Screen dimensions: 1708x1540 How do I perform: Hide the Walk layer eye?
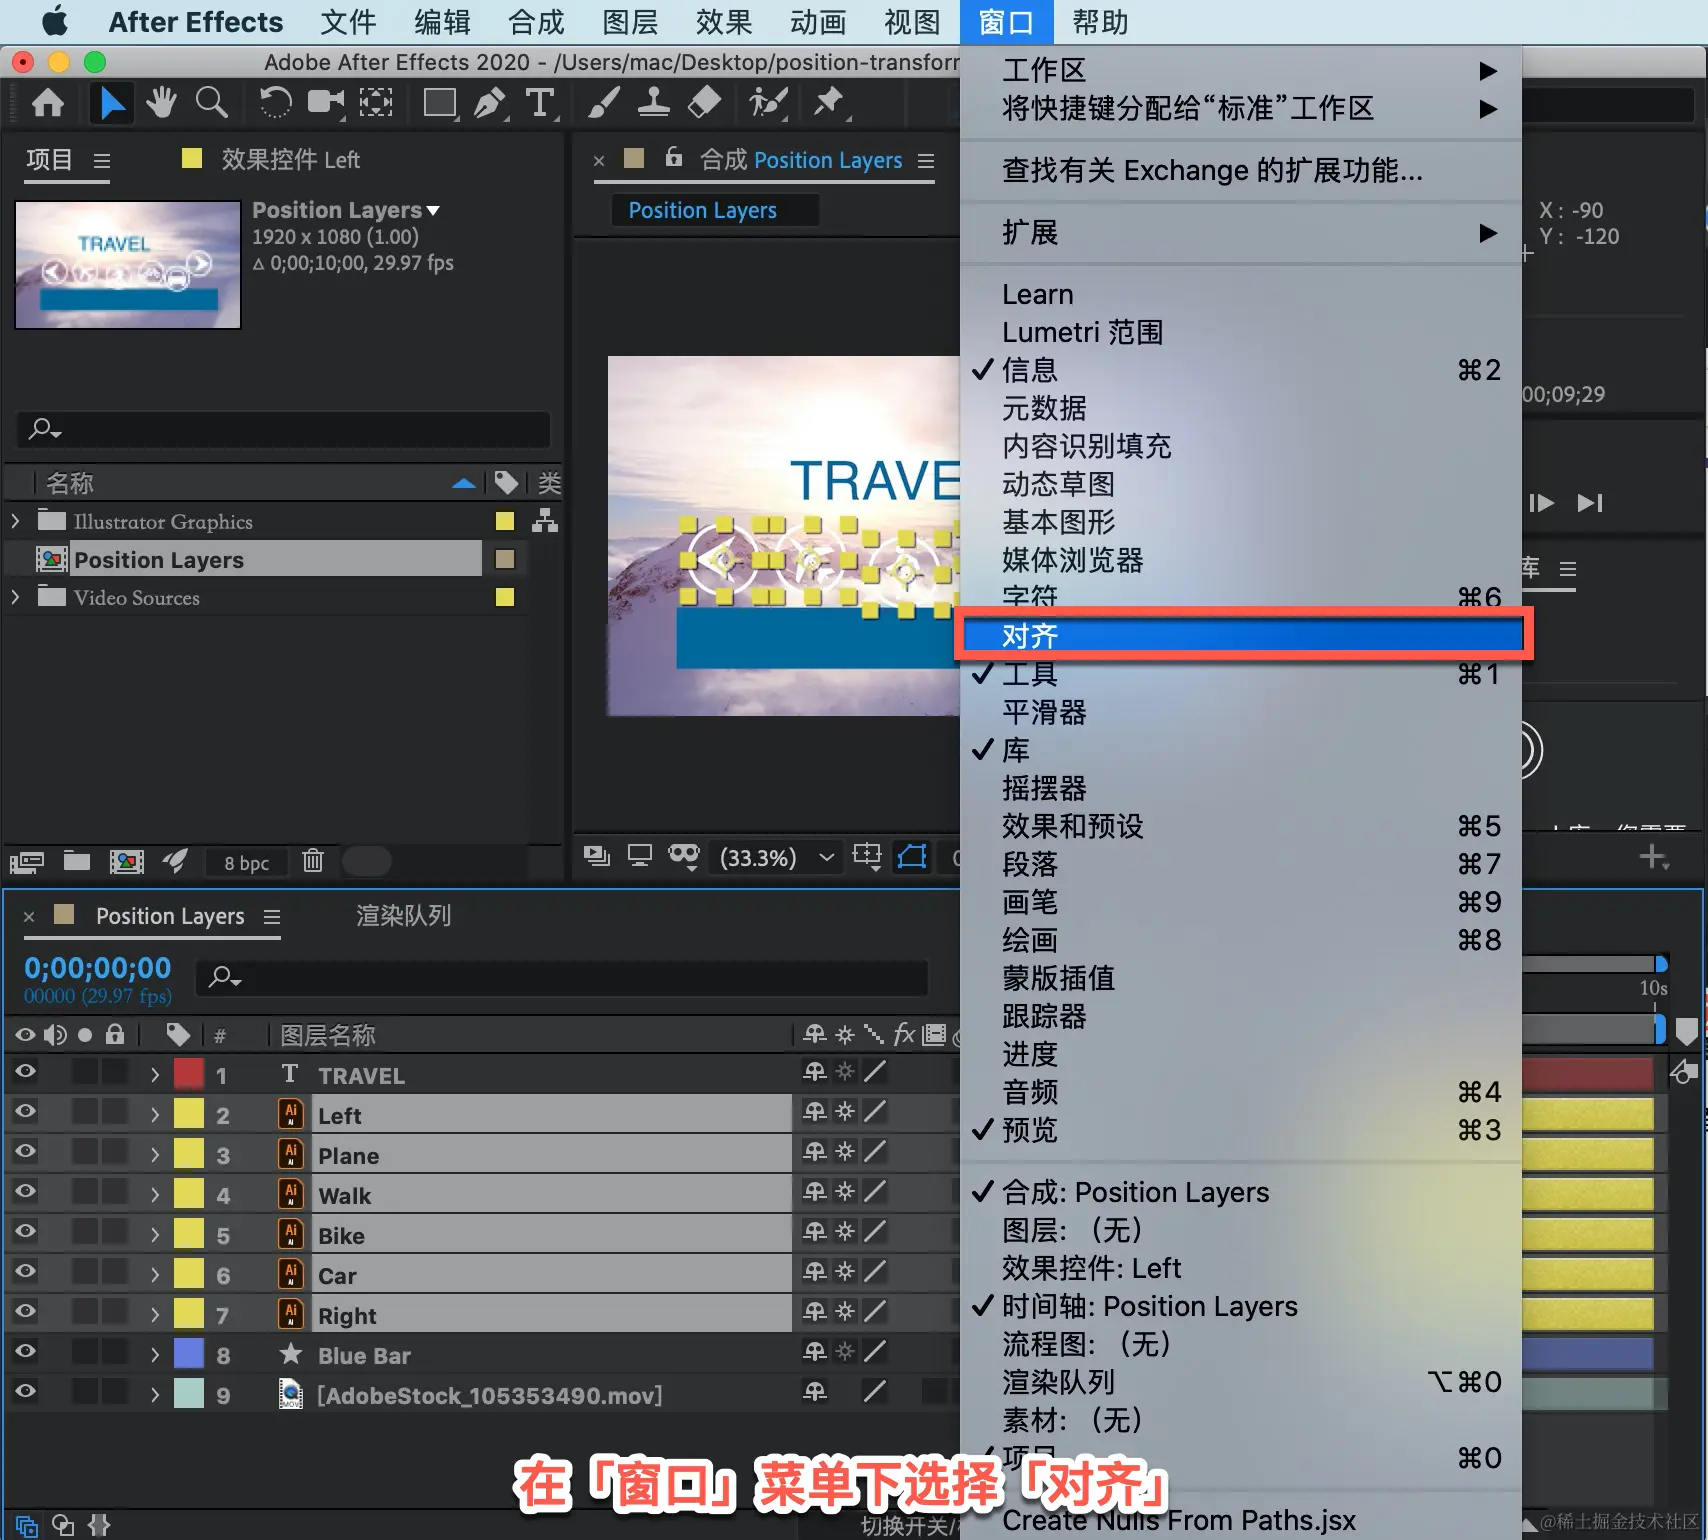click(x=25, y=1191)
